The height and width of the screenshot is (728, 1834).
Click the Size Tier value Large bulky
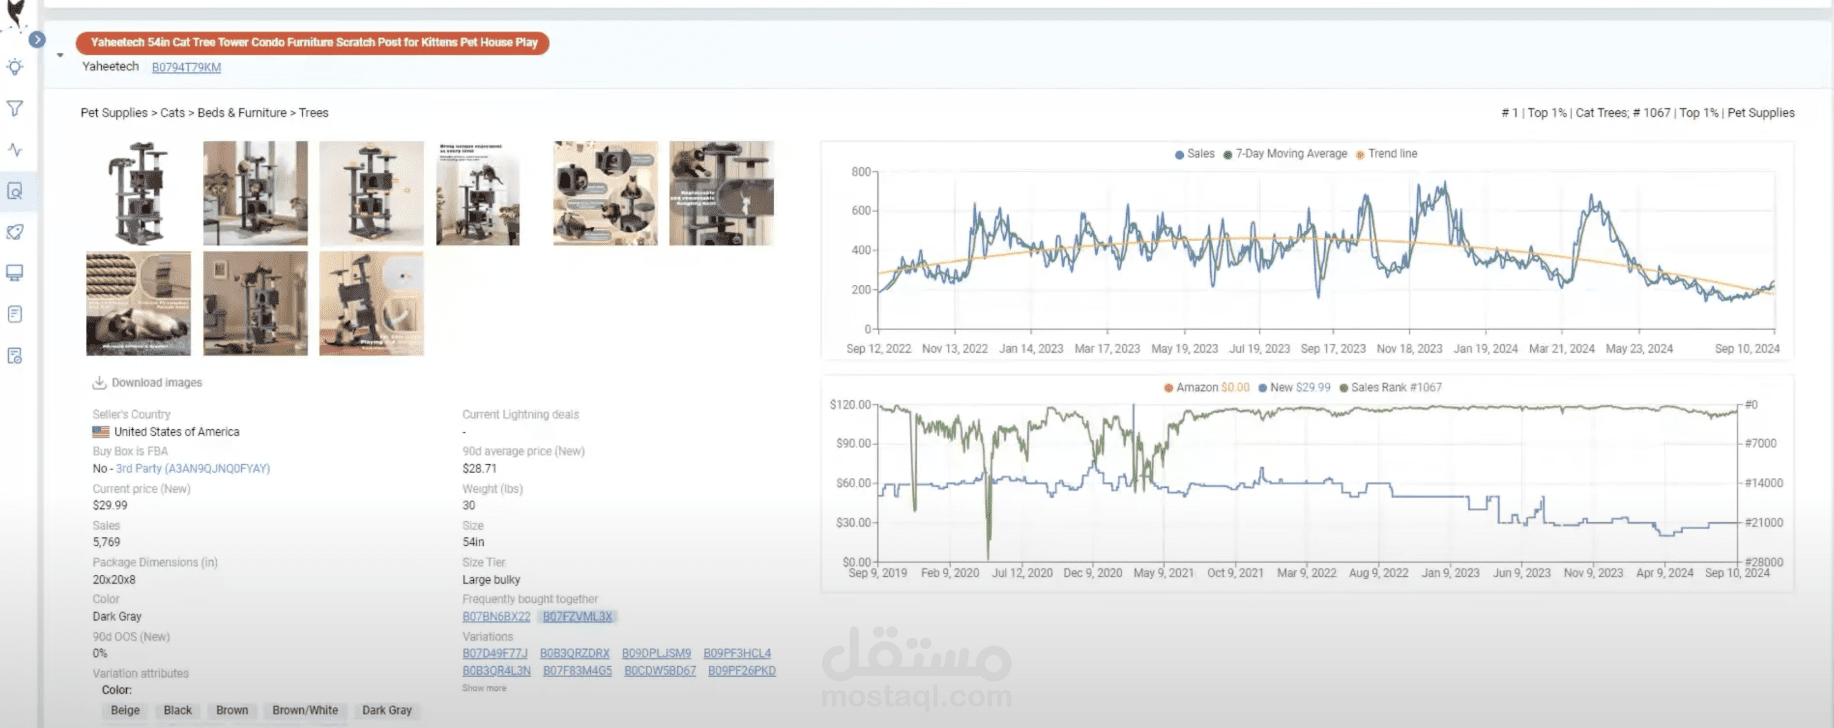point(491,580)
